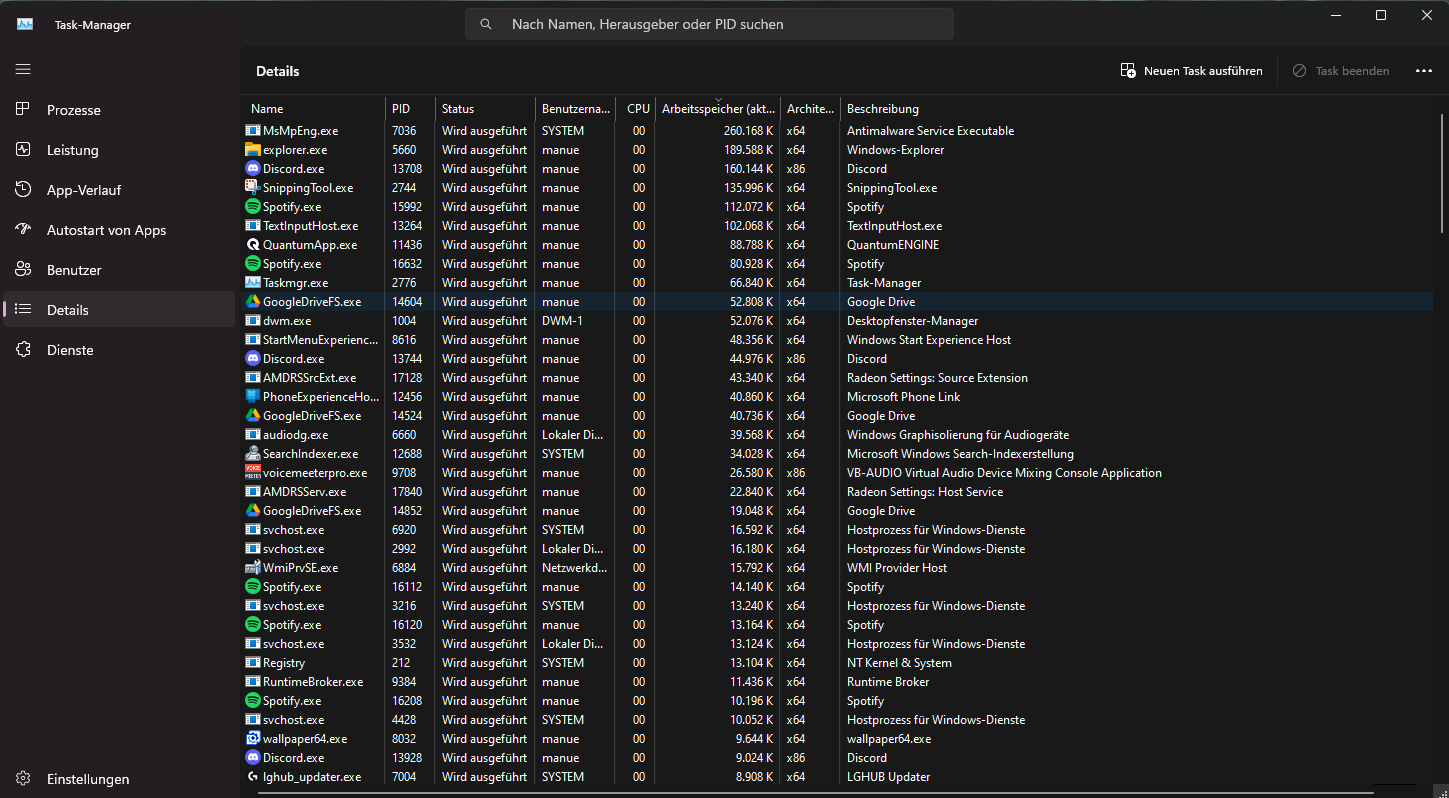Click the Dienste services icon
Viewport: 1449px width, 798px height.
23,349
